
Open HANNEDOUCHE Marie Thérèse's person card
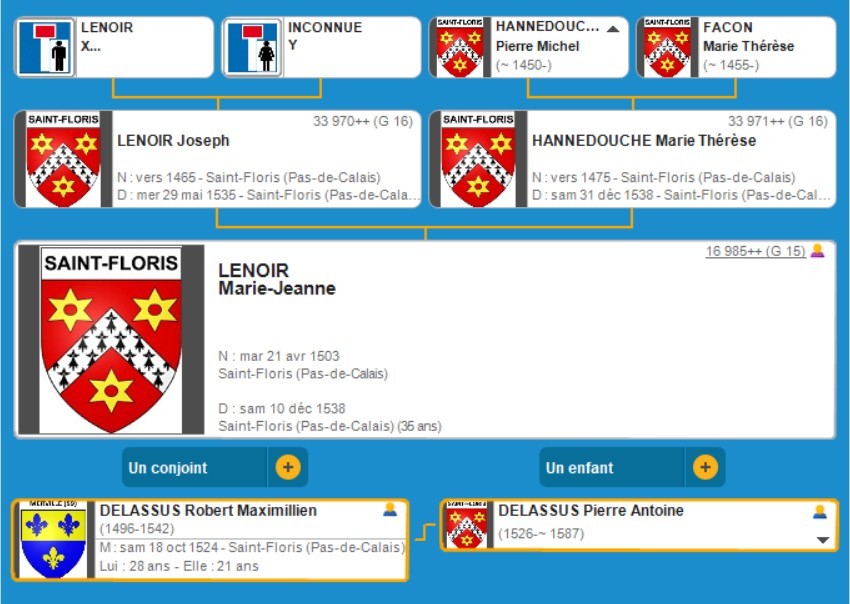tap(643, 141)
